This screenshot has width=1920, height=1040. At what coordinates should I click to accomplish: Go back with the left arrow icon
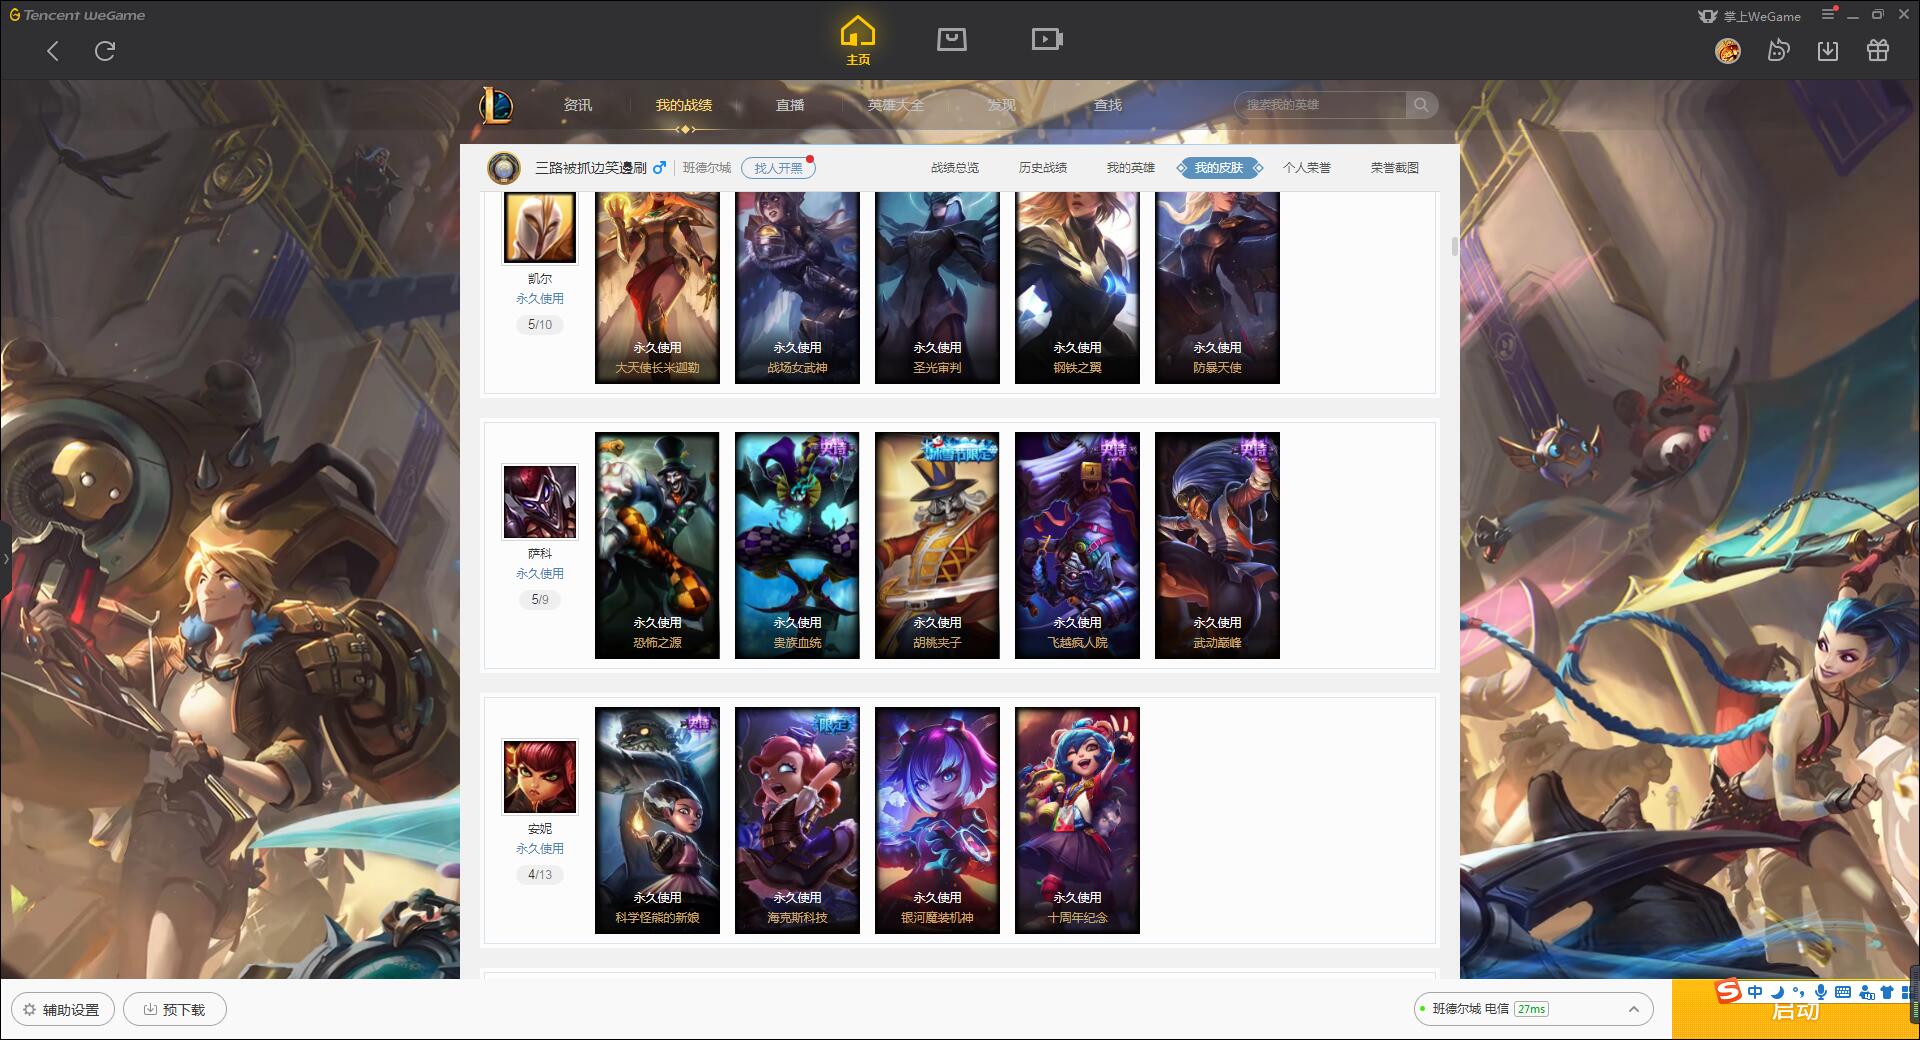(x=53, y=51)
